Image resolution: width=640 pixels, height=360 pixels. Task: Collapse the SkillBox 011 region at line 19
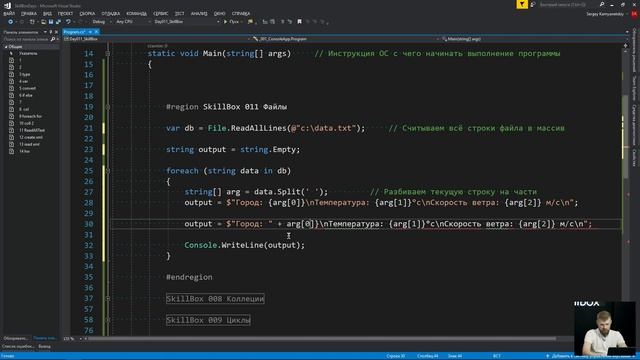pyautogui.click(x=108, y=107)
